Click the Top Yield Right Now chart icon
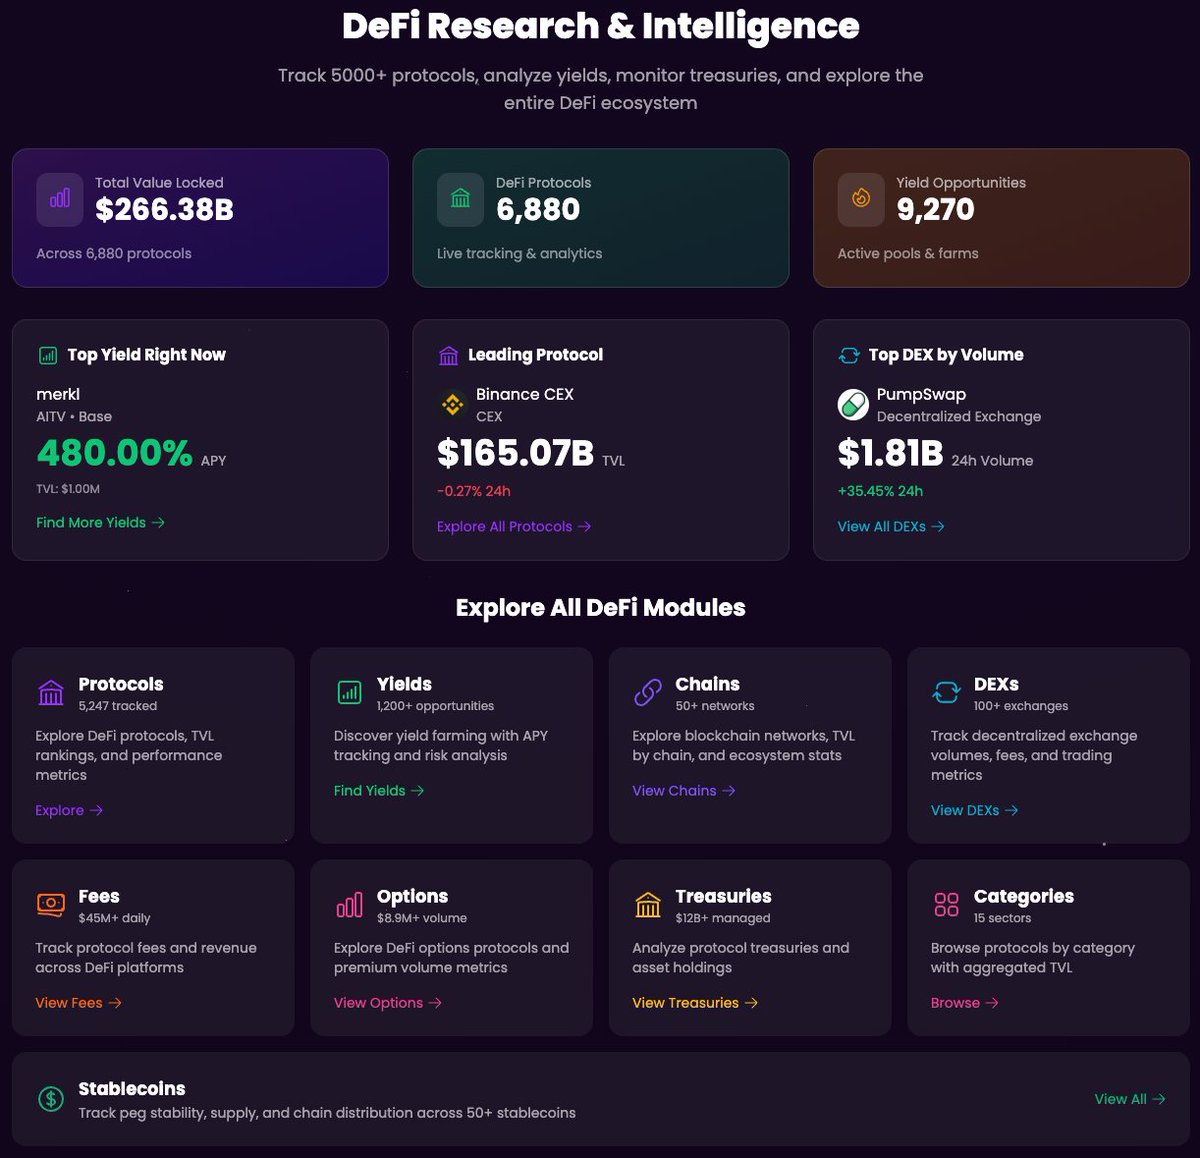The image size is (1200, 1158). [48, 355]
